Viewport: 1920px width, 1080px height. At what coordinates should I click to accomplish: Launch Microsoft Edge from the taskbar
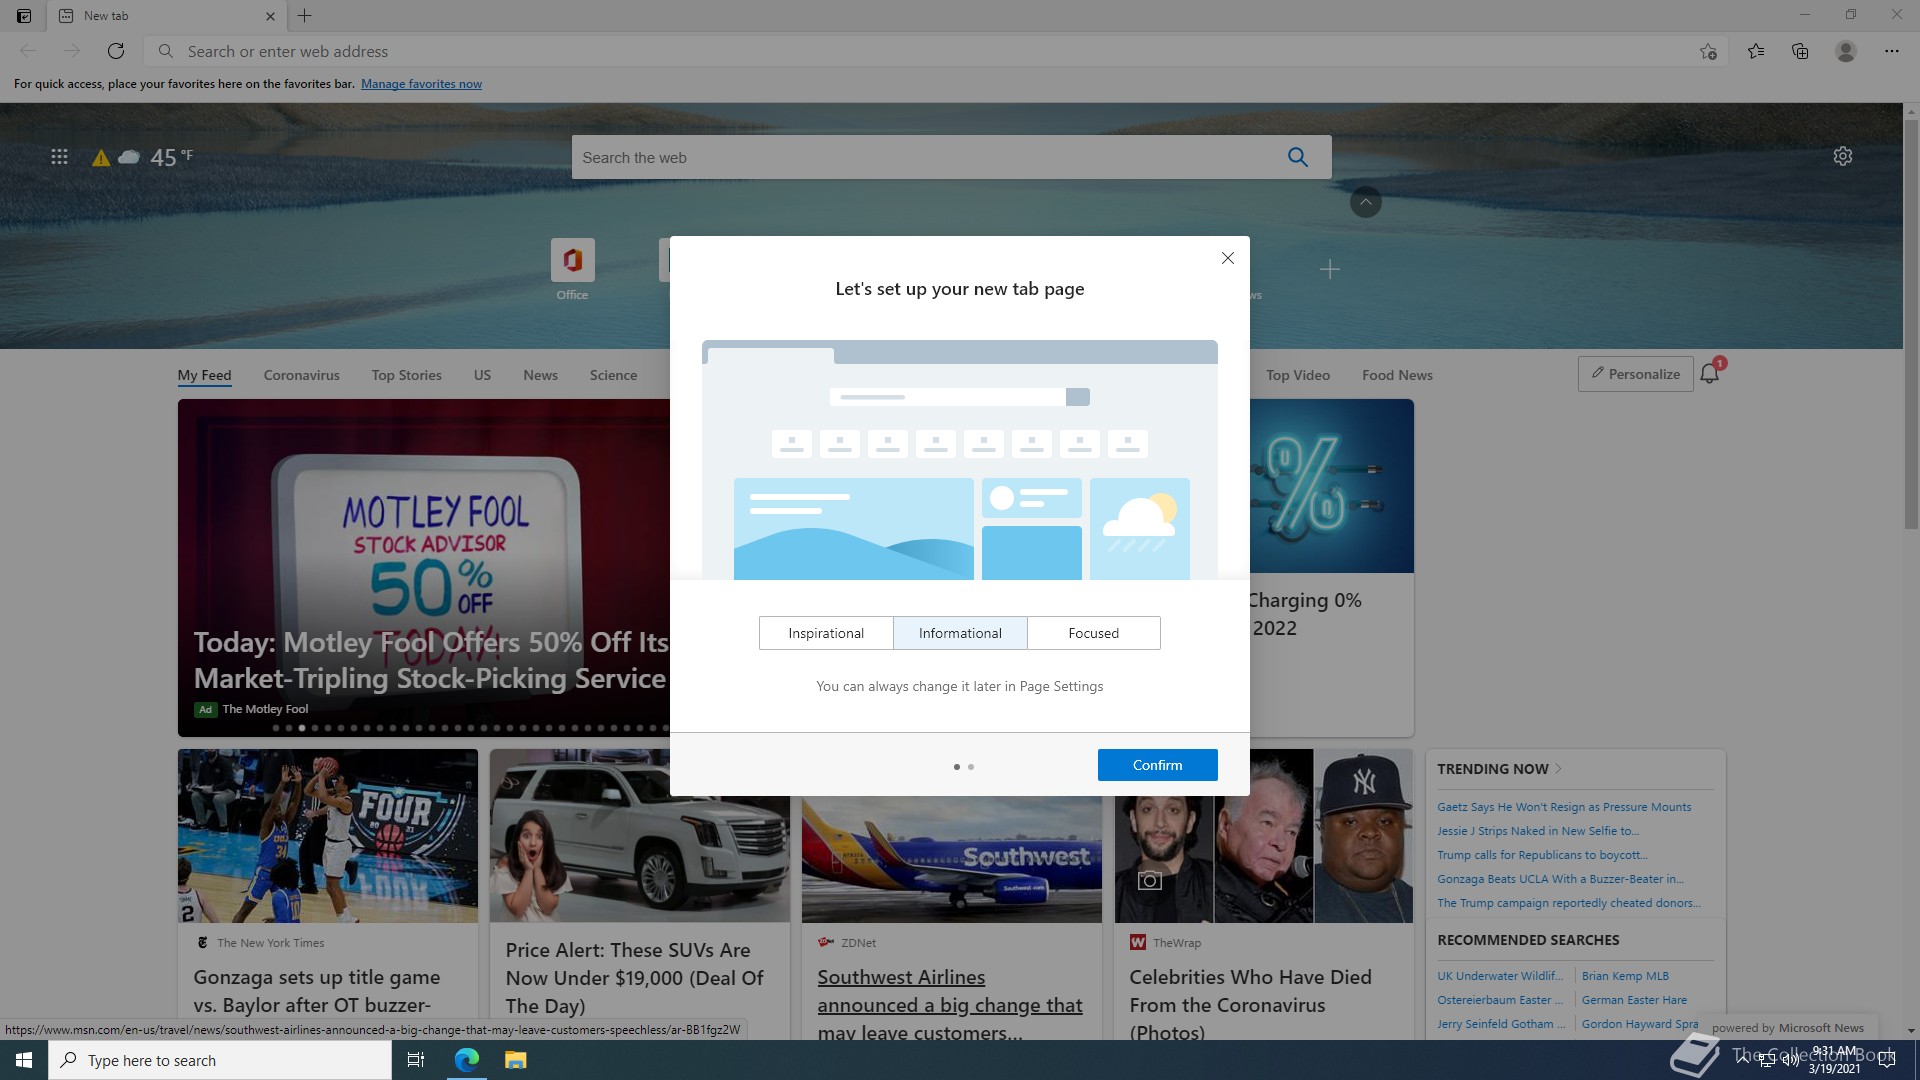click(x=467, y=1060)
